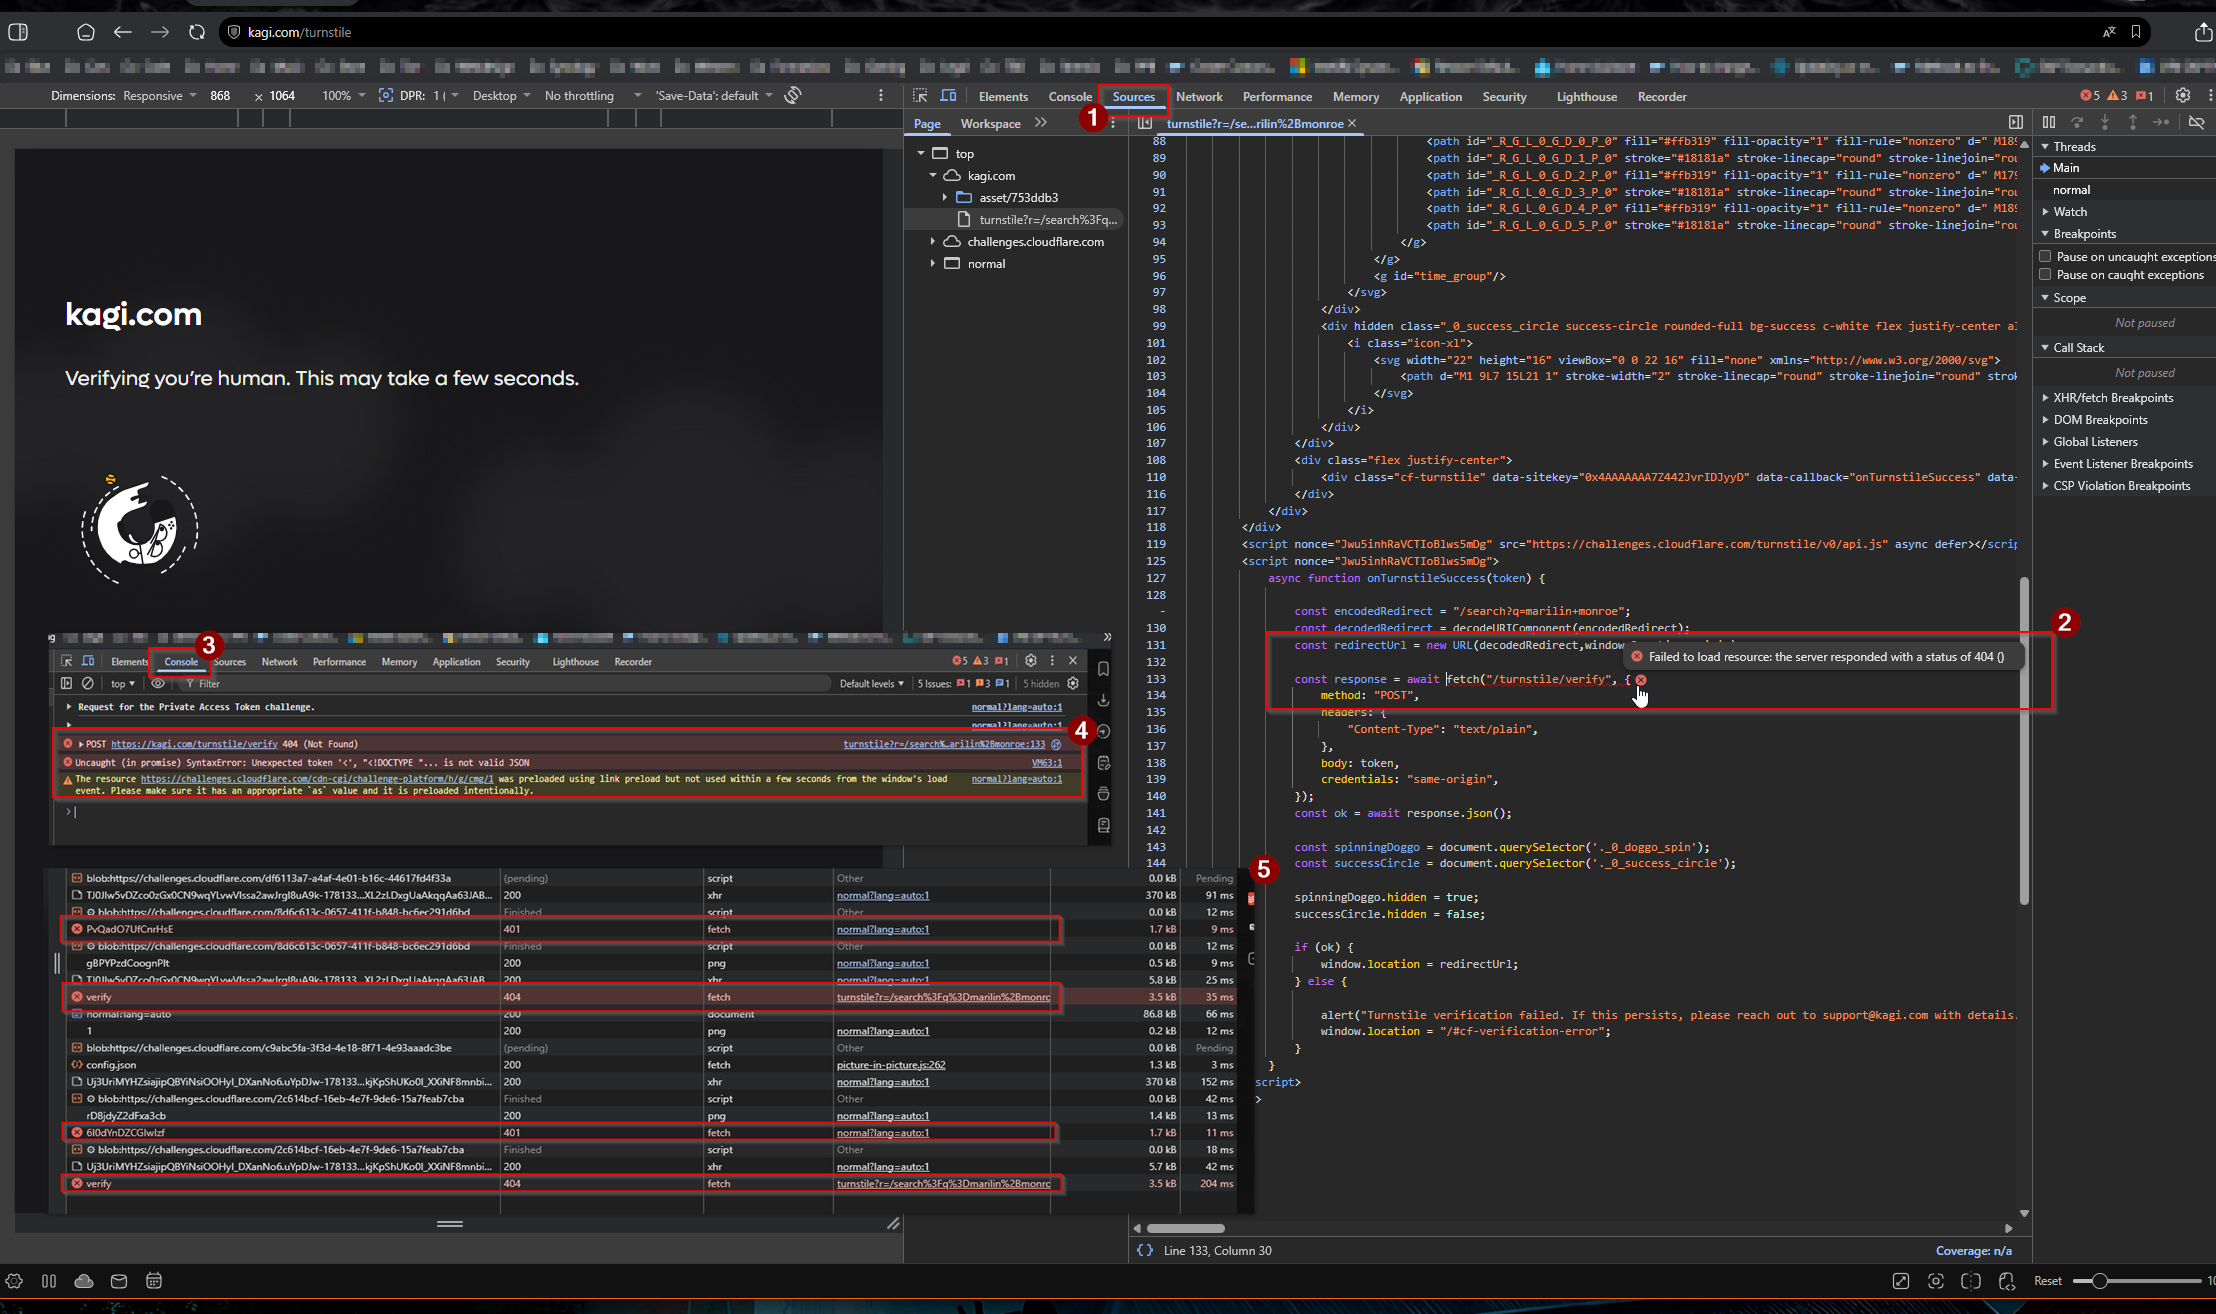2216x1314 pixels.
Task: Open main DevTools settings gear
Action: pos(2183,96)
